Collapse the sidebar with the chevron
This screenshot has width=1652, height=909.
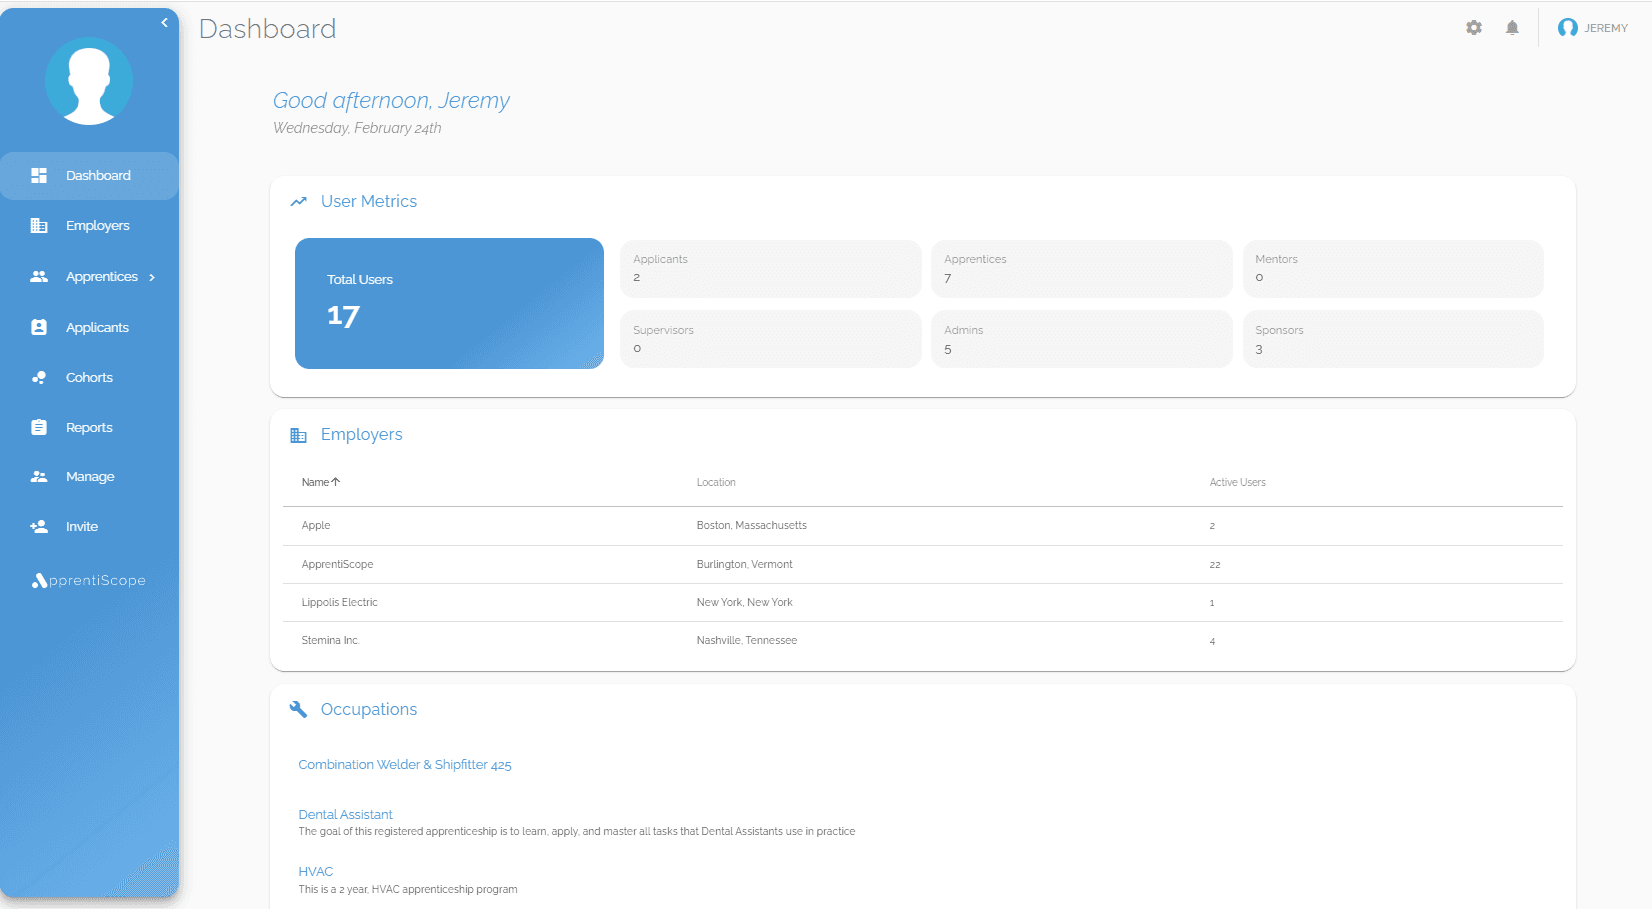click(x=164, y=23)
